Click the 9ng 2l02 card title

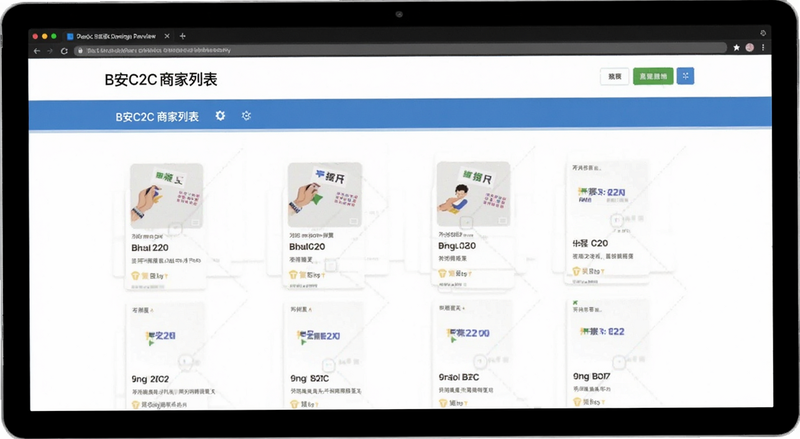pos(150,379)
